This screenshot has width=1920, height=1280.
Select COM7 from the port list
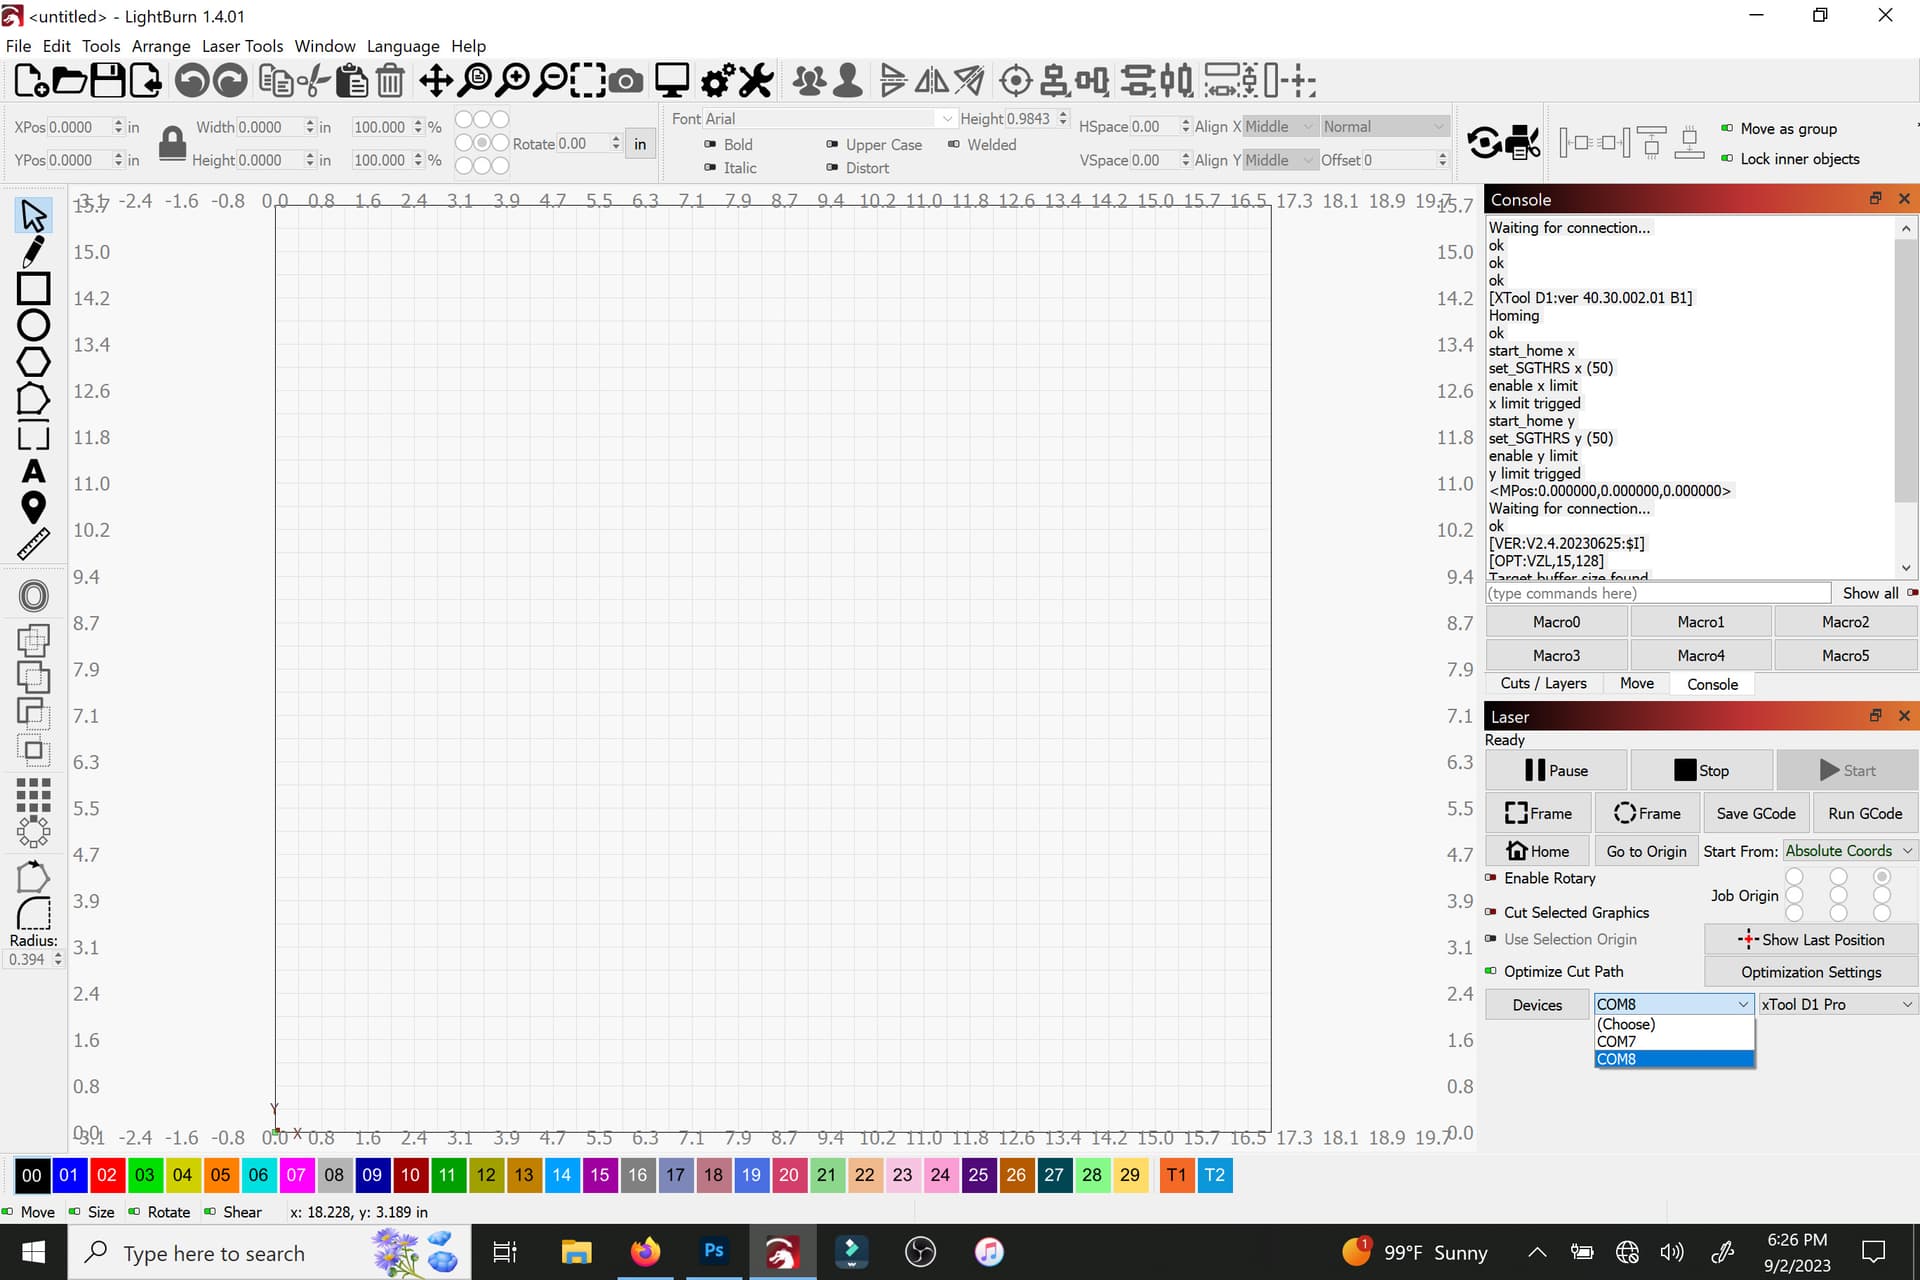click(1674, 1041)
